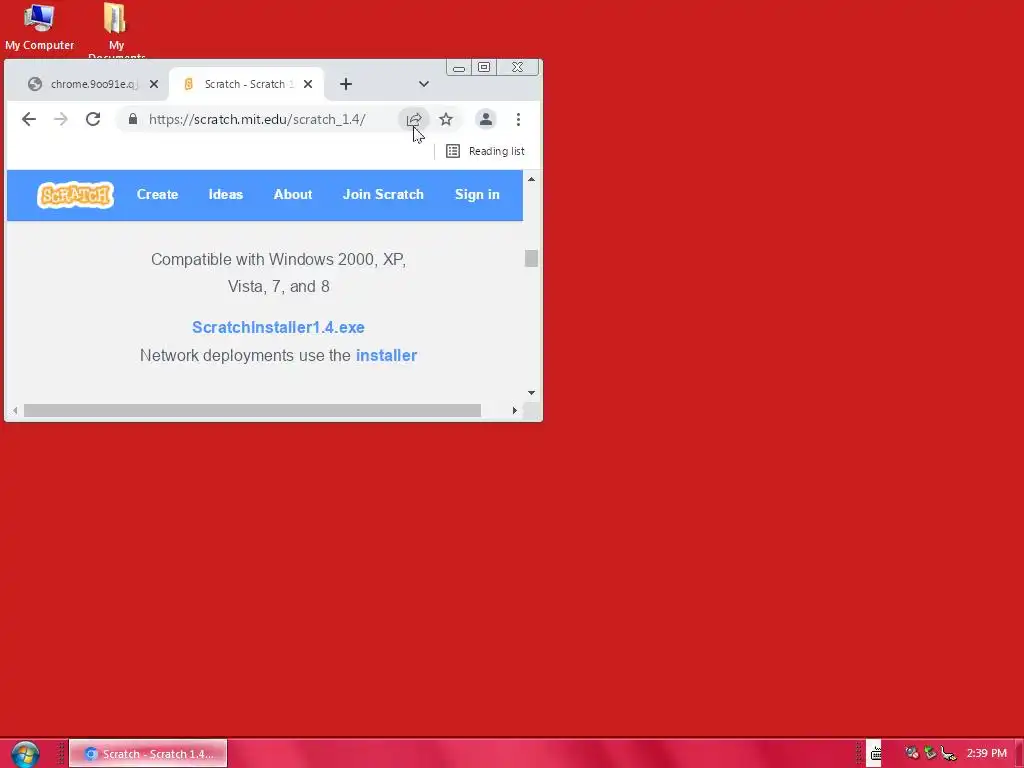Image resolution: width=1024 pixels, height=768 pixels.
Task: Open the Ideas menu item
Action: pos(226,195)
